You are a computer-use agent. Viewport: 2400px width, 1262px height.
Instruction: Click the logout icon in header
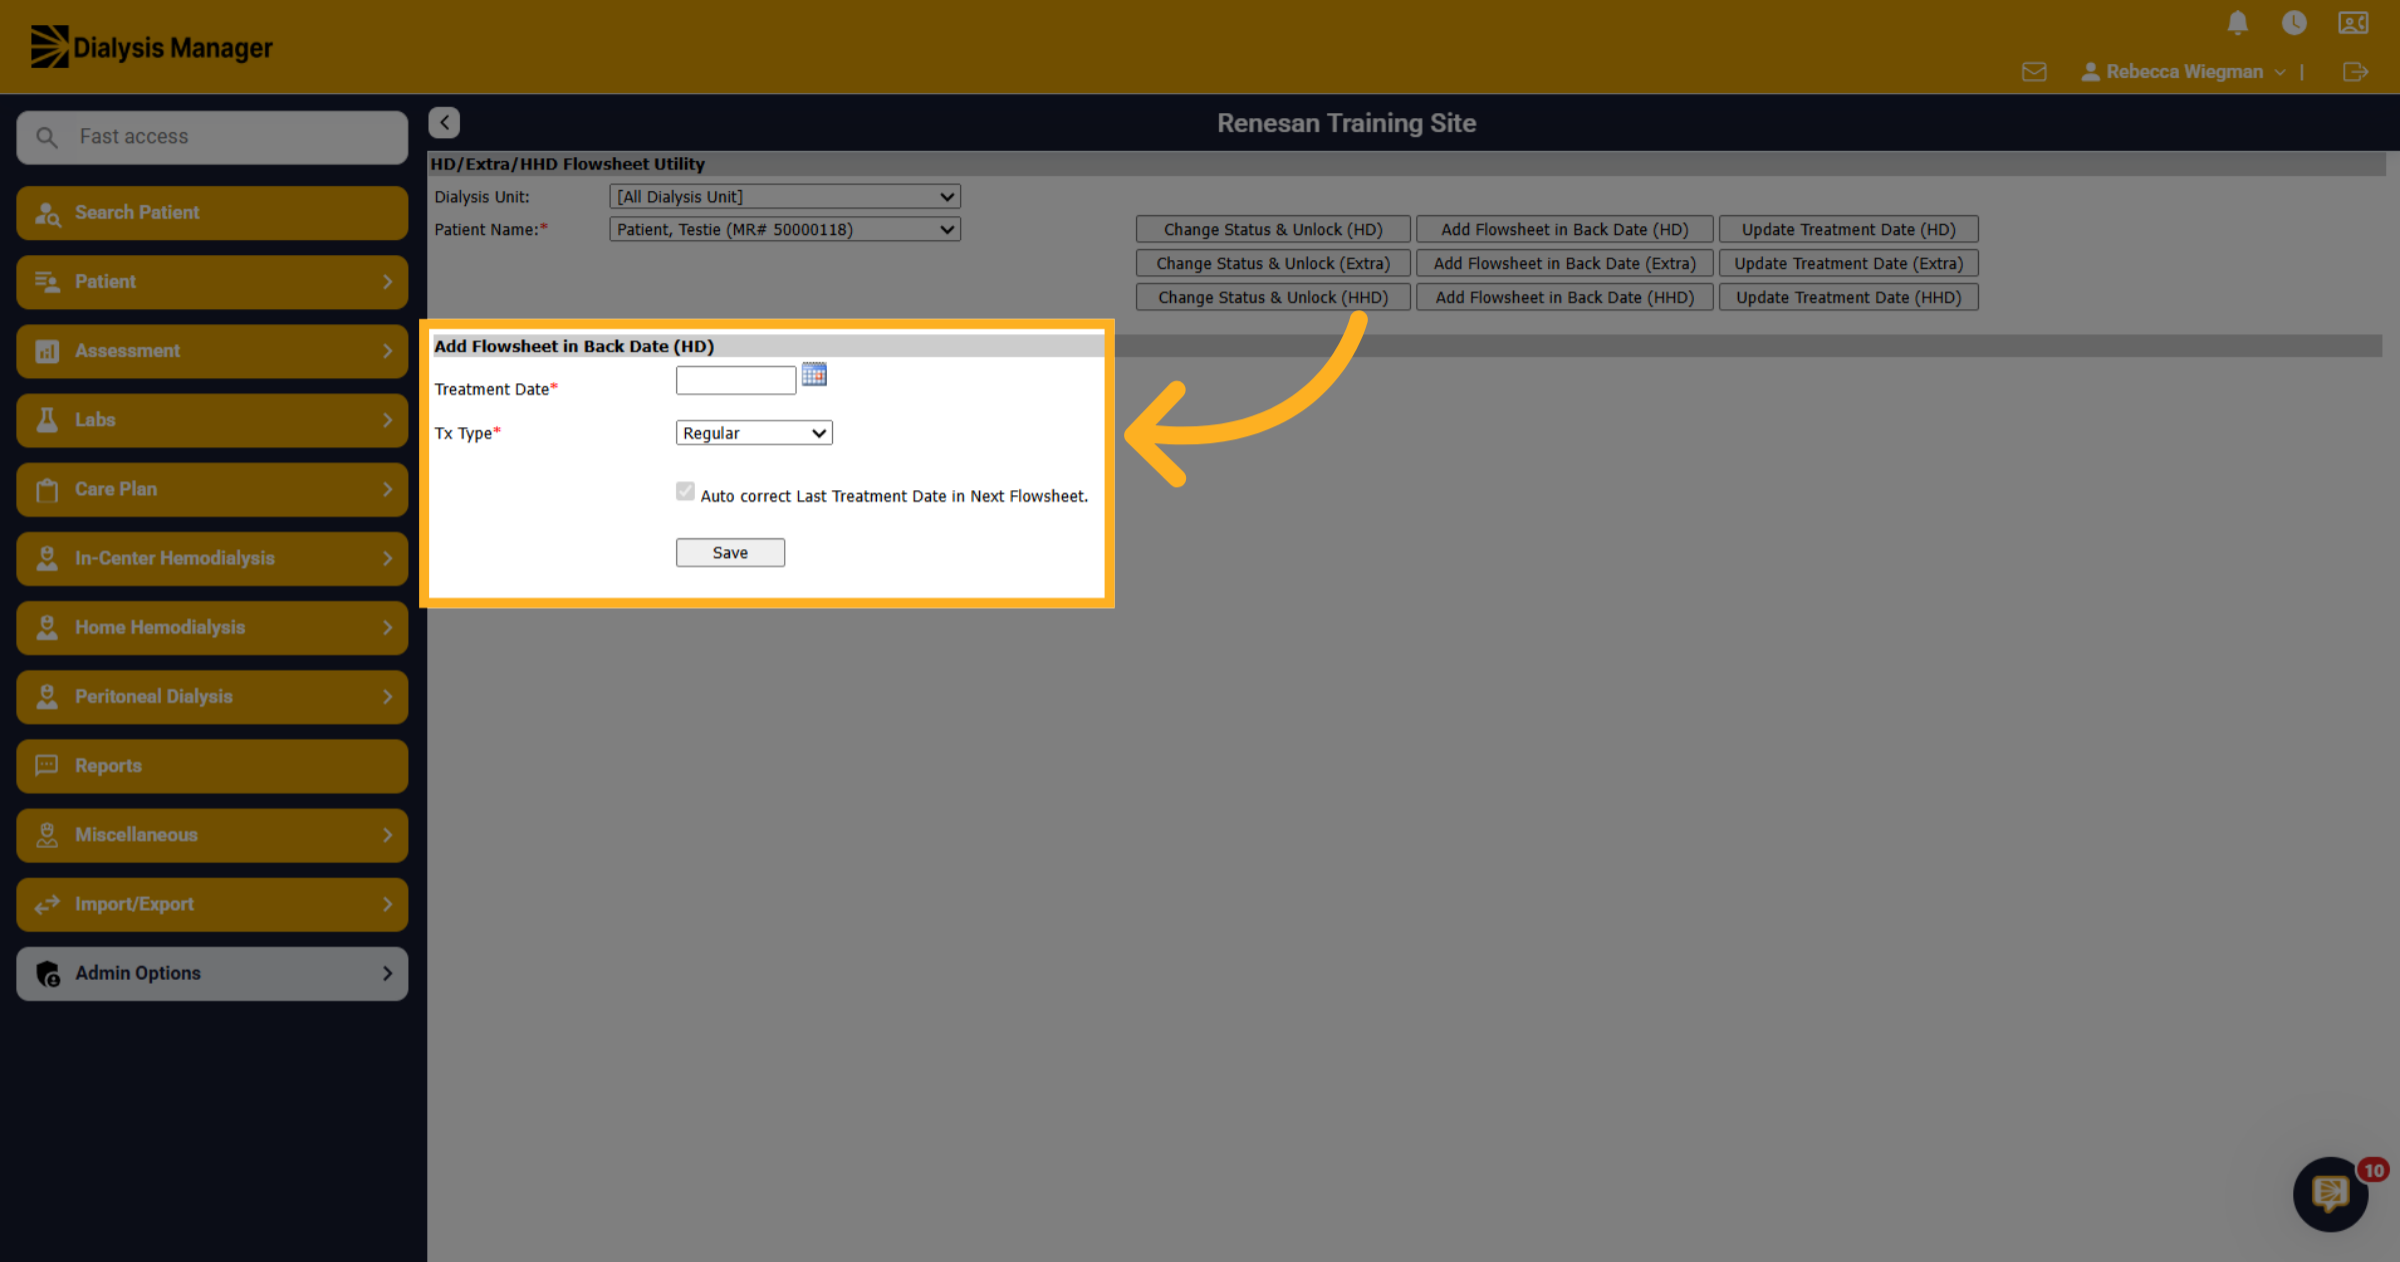point(2355,72)
